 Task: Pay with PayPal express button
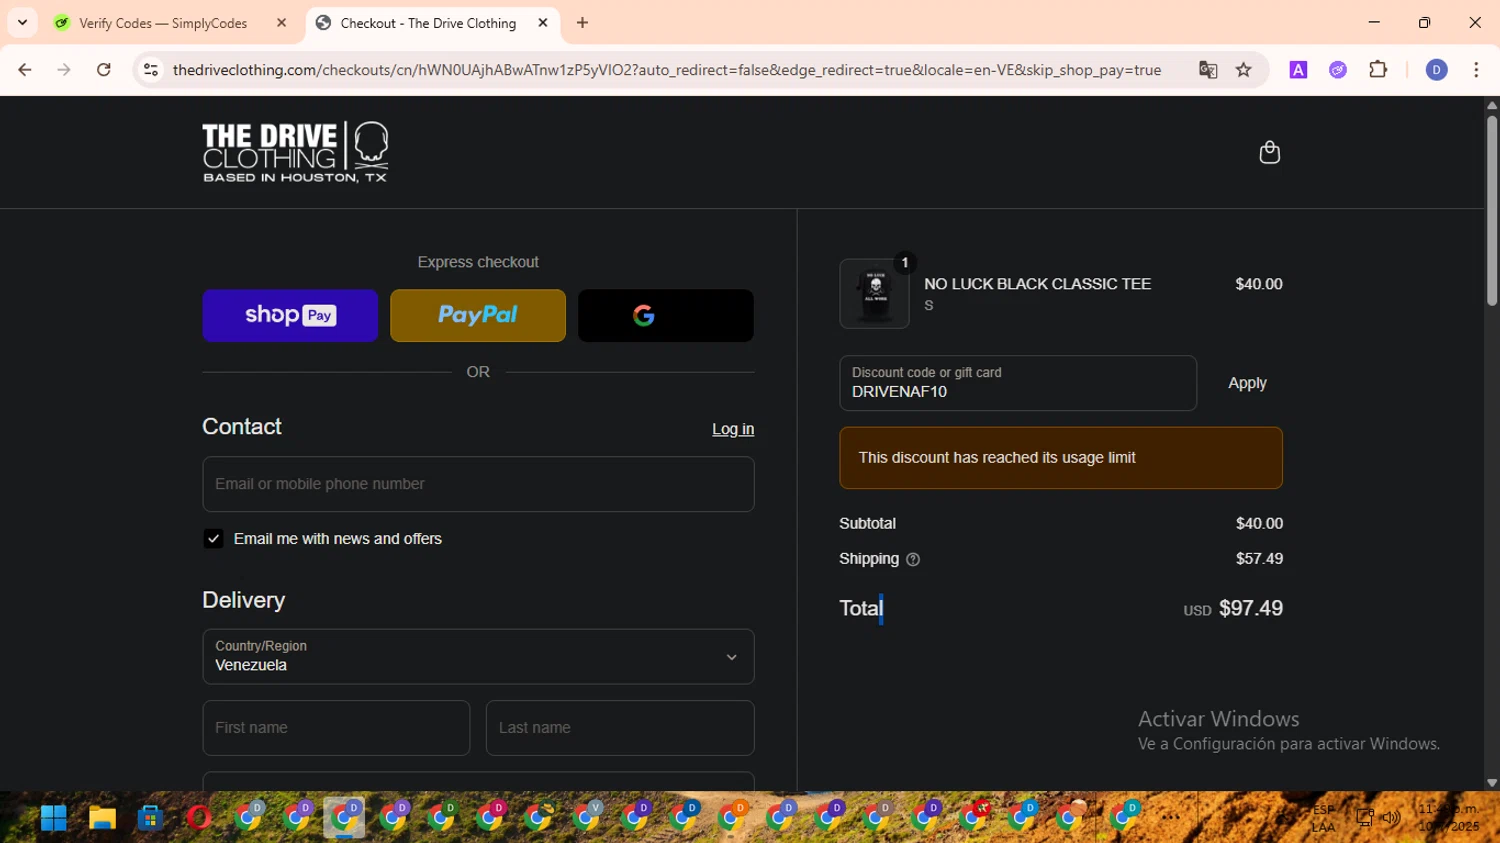pos(478,316)
